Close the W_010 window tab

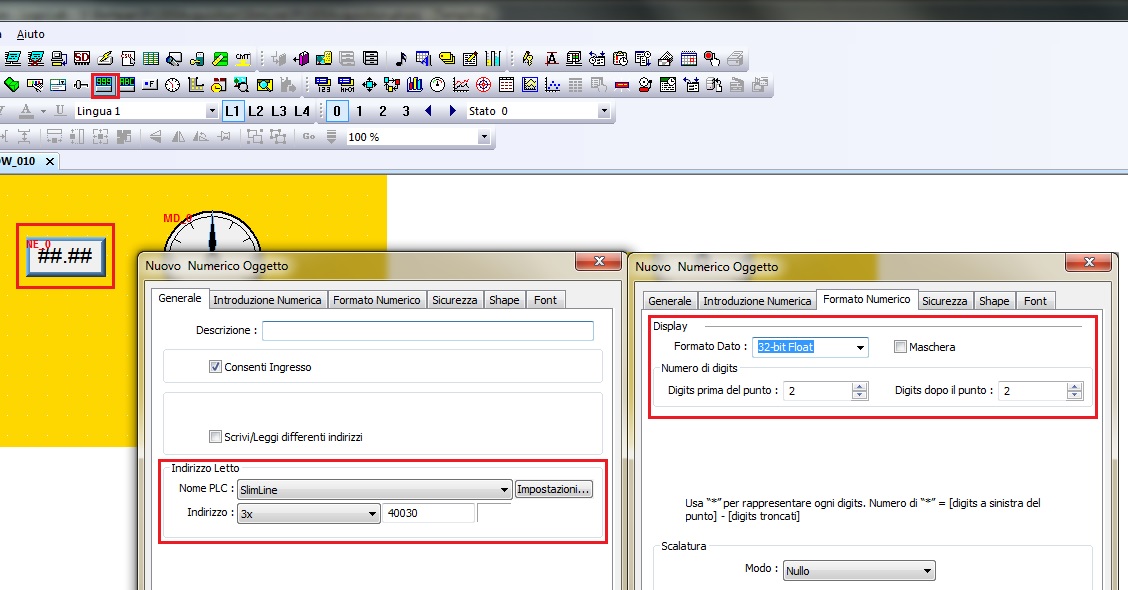pos(50,161)
